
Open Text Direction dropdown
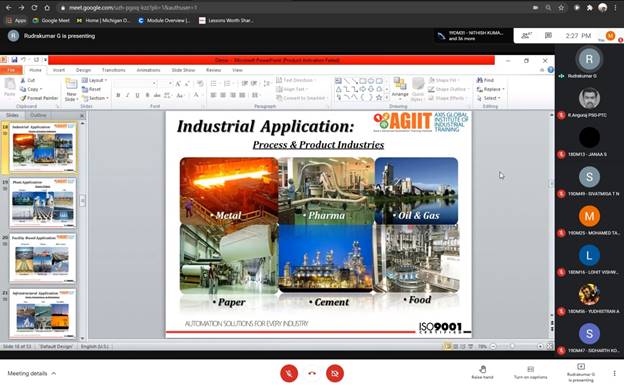[x=296, y=80]
